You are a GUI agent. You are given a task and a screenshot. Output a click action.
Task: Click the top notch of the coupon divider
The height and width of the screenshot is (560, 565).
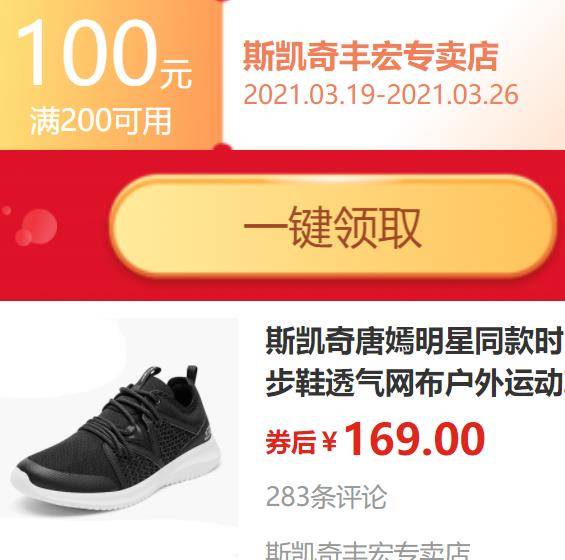tap(224, 1)
